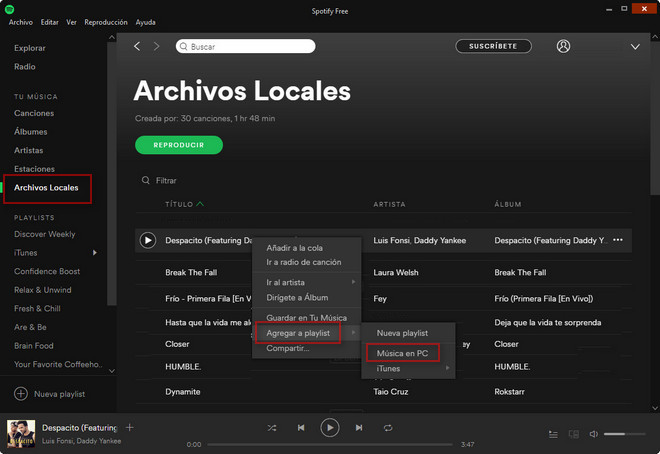Open the devices available icon

tap(574, 434)
